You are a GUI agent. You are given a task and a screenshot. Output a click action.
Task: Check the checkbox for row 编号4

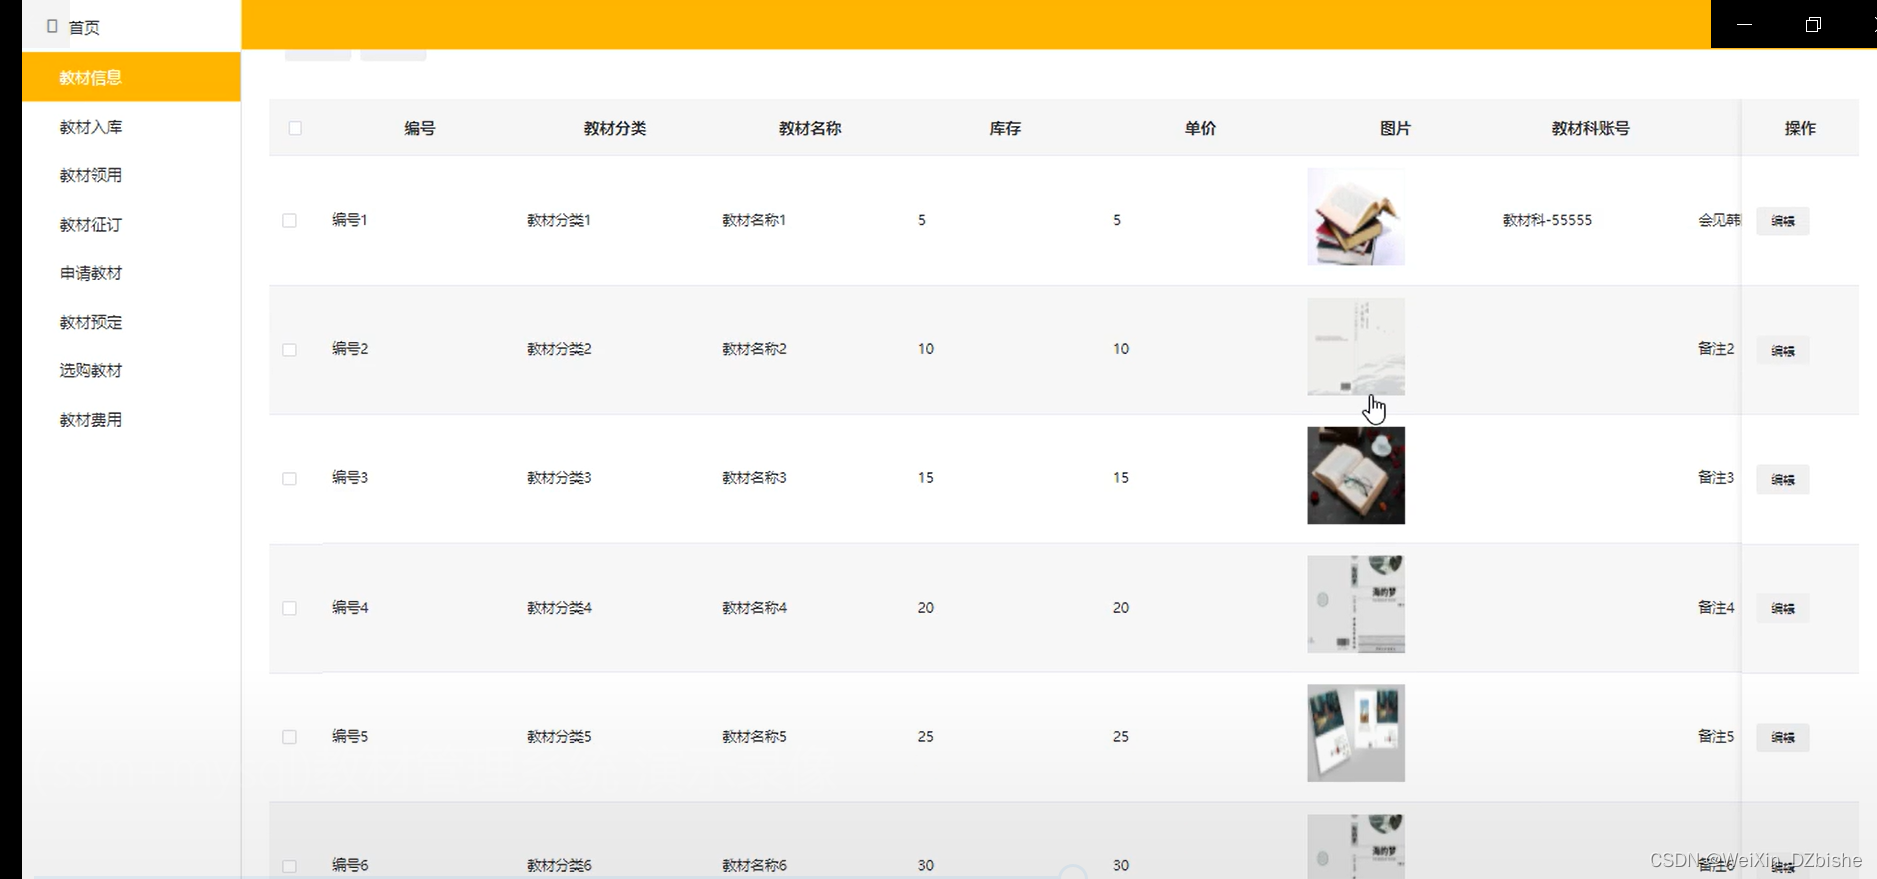(289, 608)
